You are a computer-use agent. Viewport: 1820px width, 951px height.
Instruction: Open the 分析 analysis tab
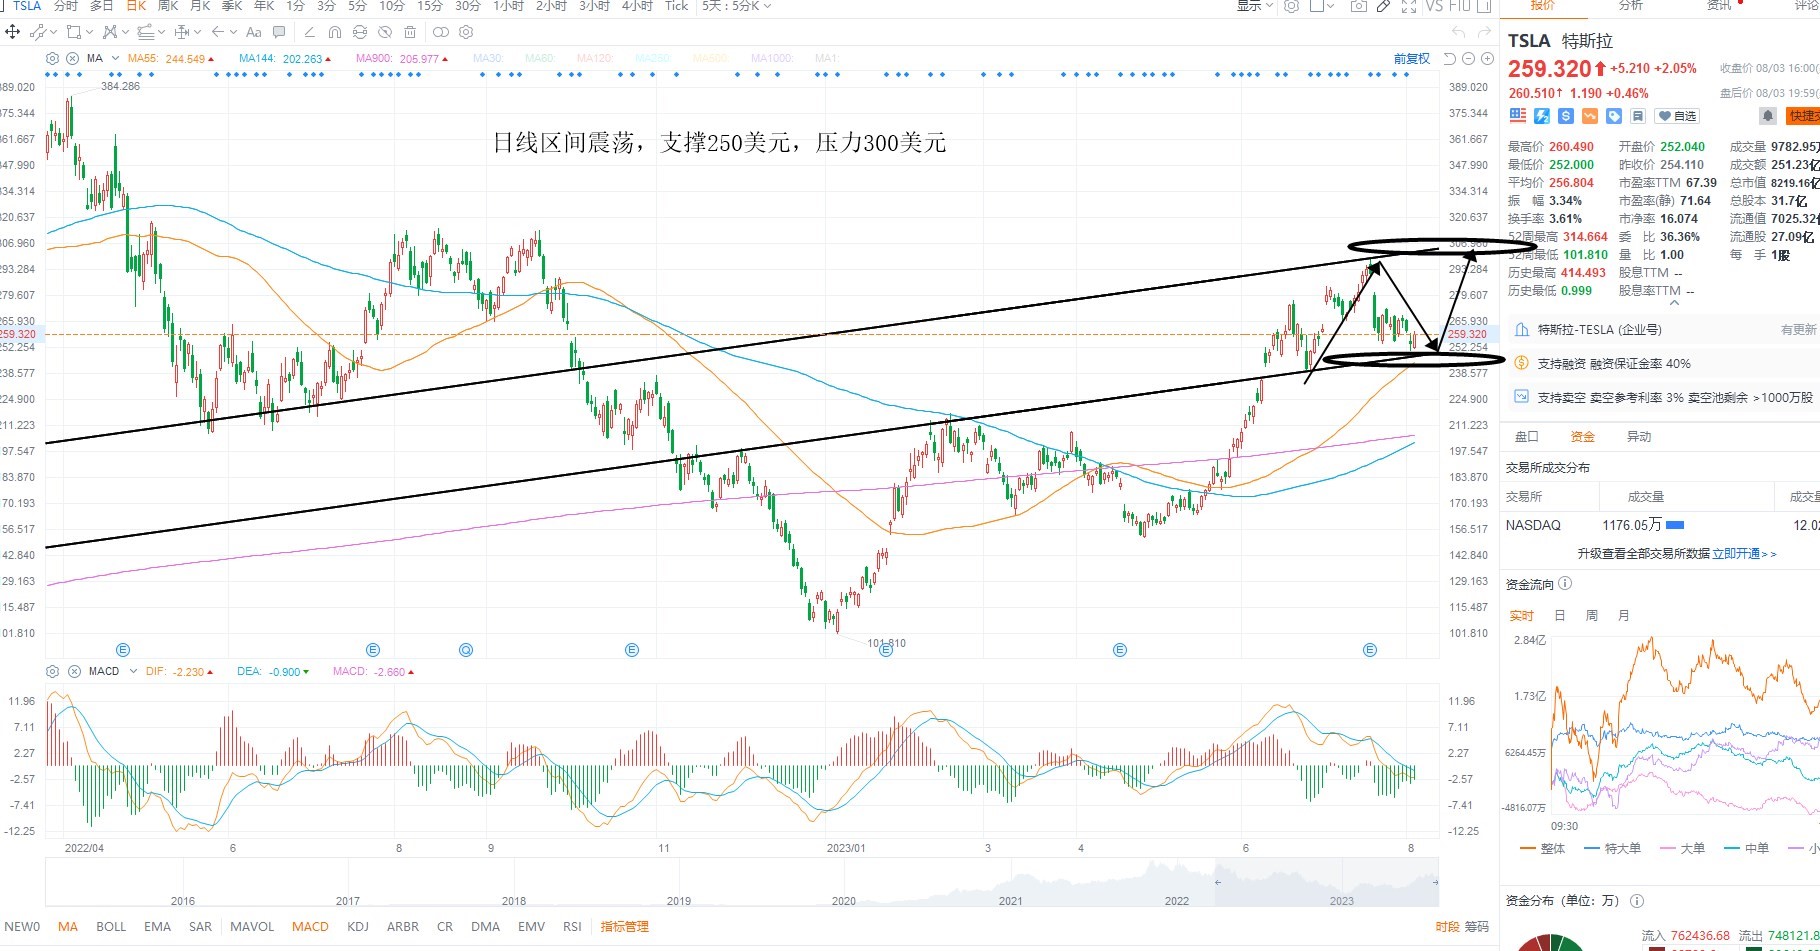coord(1631,6)
